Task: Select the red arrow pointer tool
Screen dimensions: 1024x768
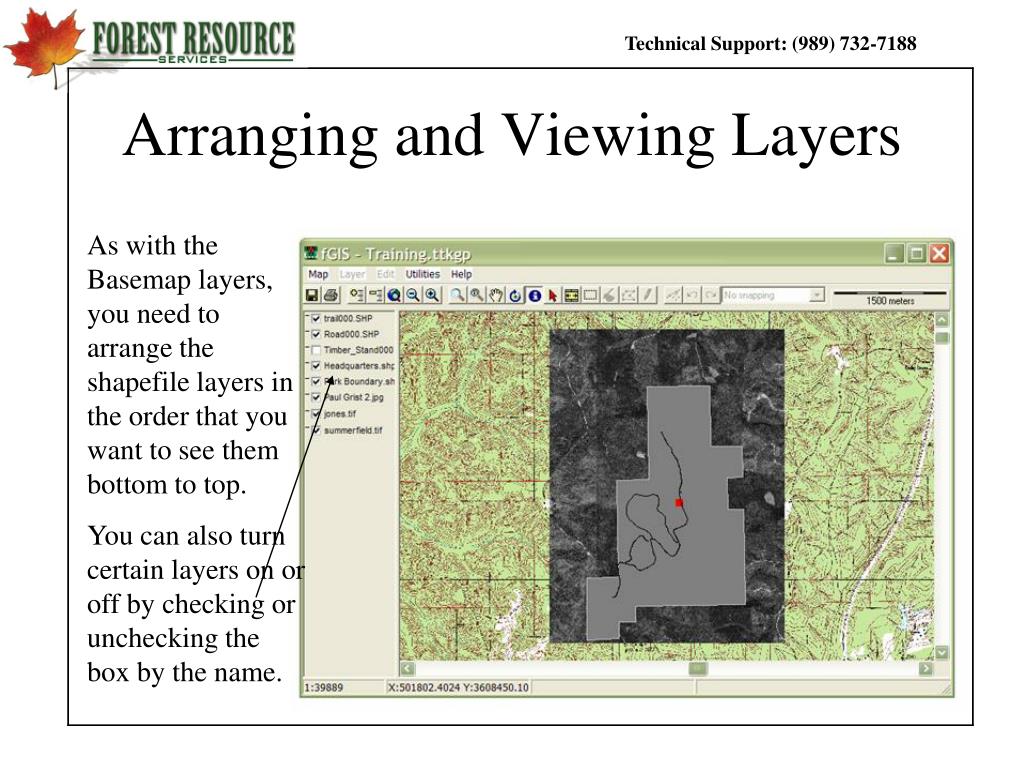Action: [x=552, y=296]
